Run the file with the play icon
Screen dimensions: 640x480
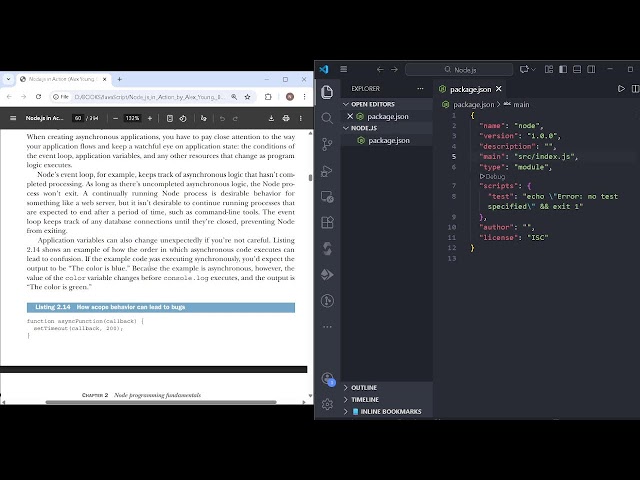pyautogui.click(x=621, y=89)
